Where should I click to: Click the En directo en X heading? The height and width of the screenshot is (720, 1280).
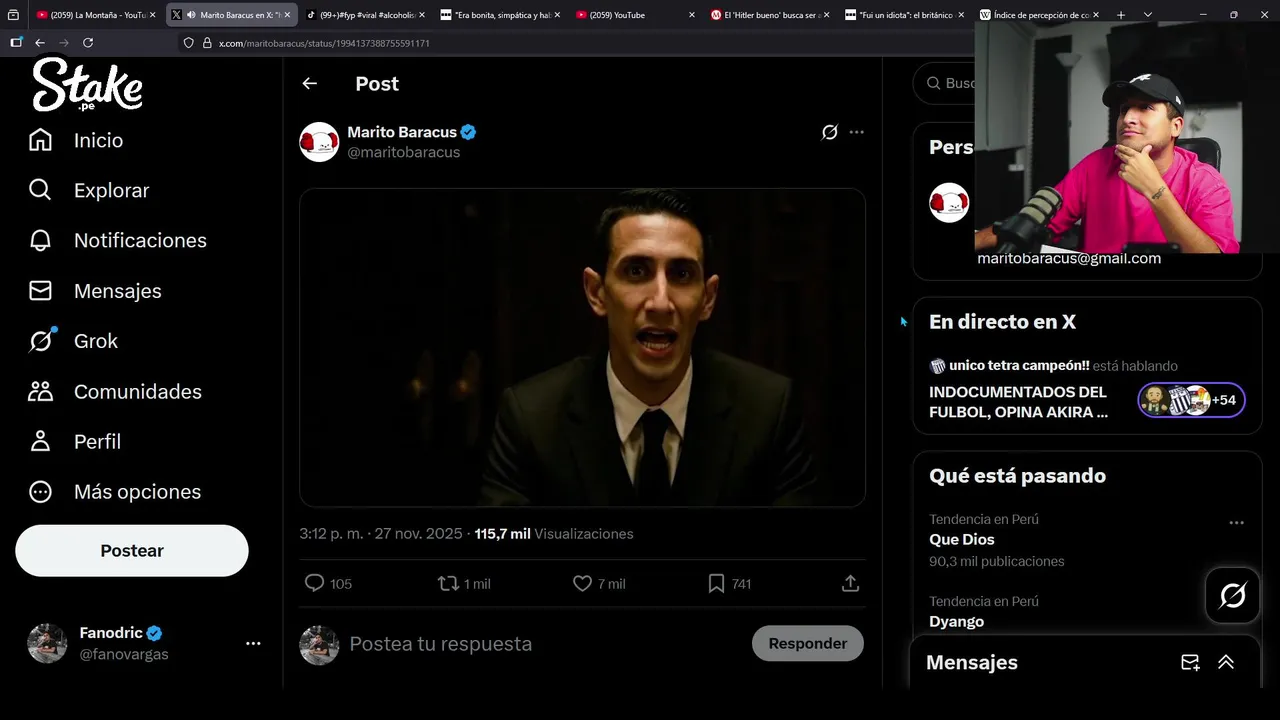click(x=1002, y=322)
